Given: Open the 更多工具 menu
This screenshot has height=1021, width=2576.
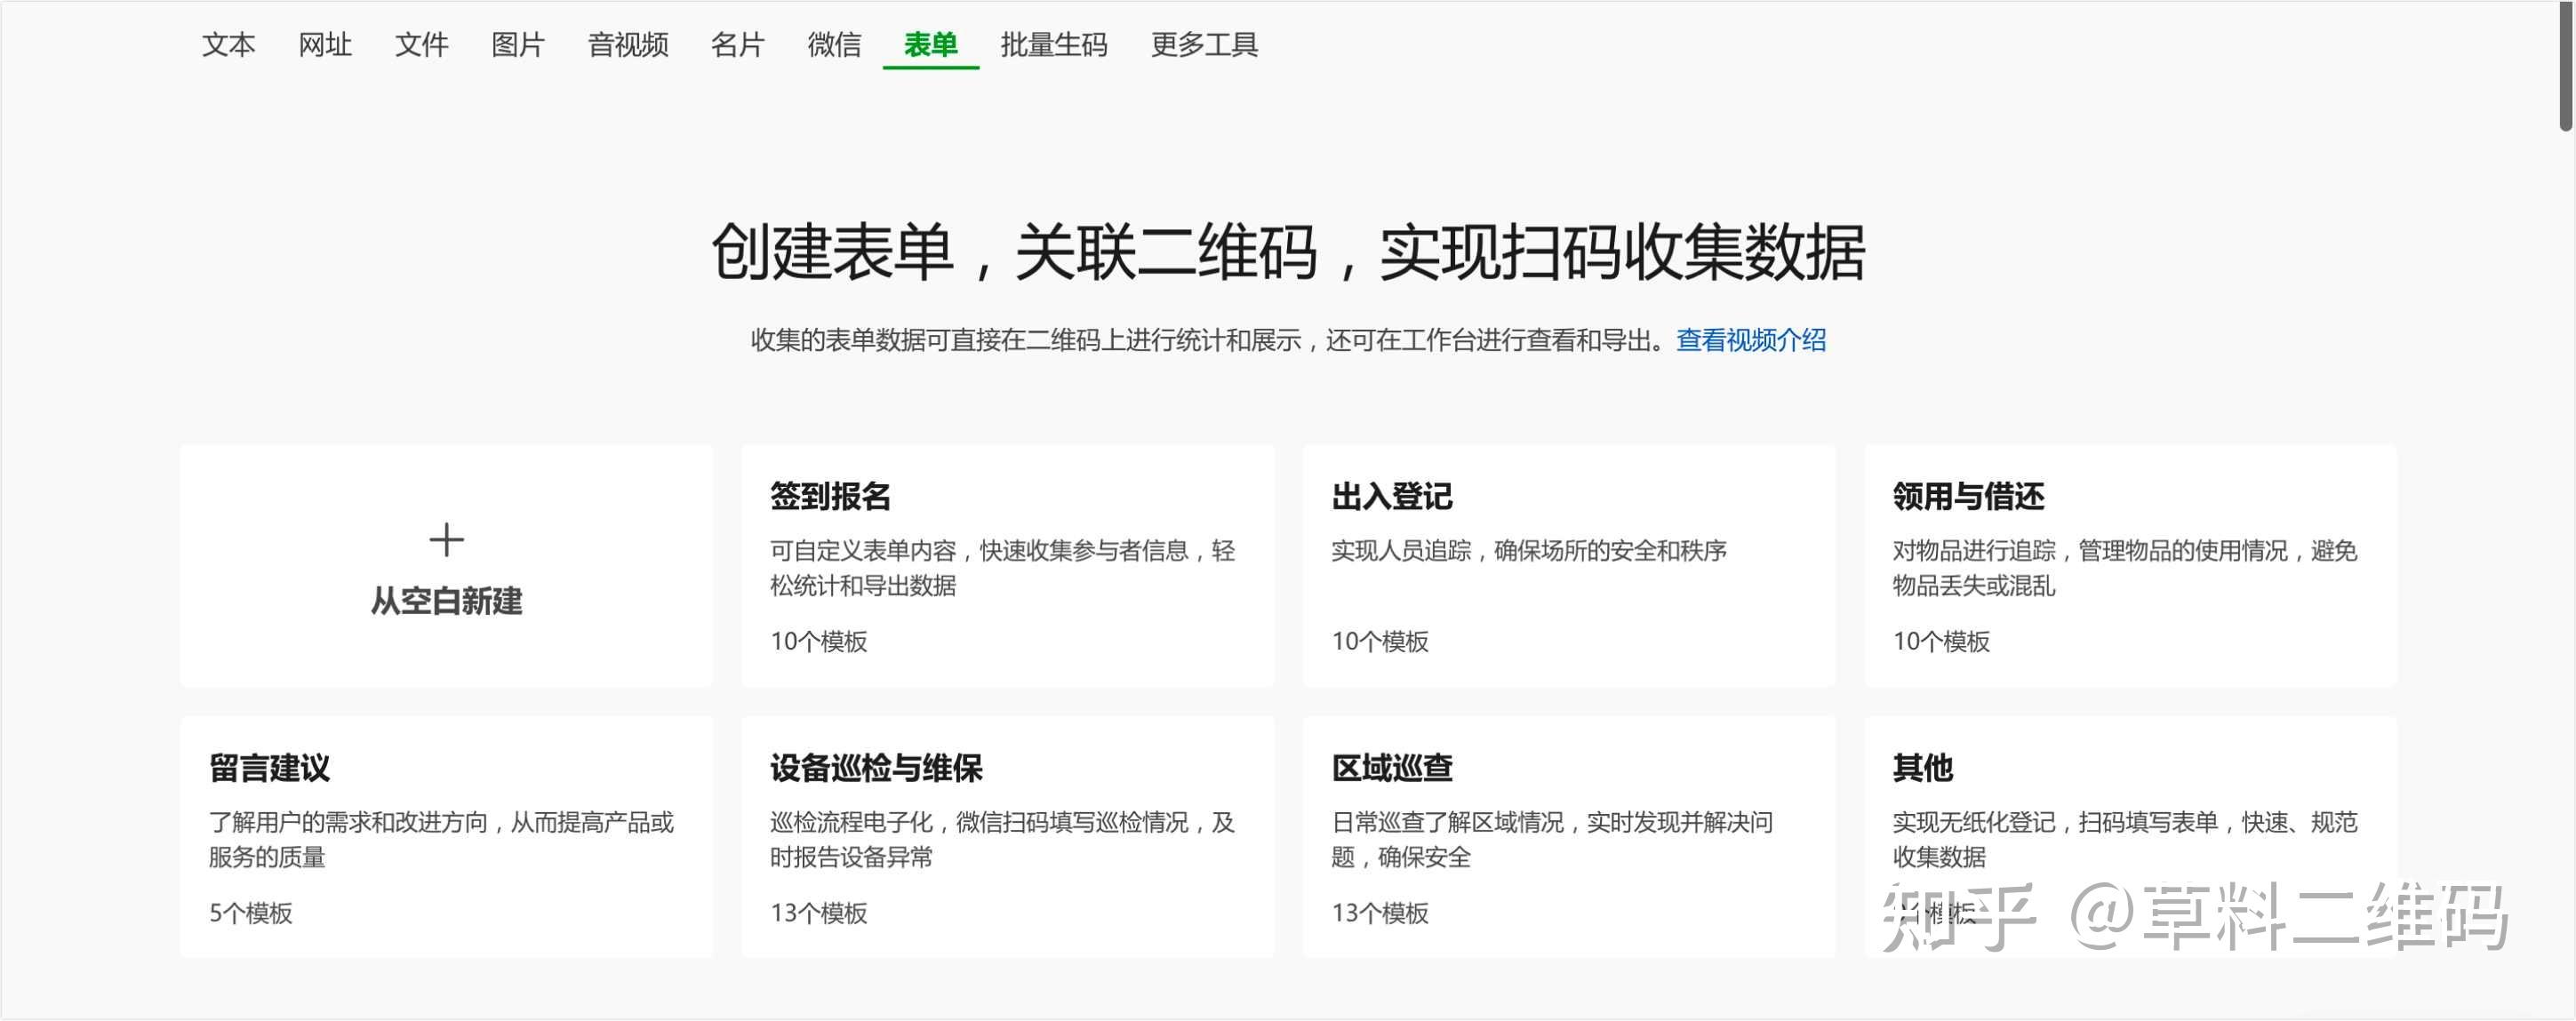Looking at the screenshot, I should [1204, 44].
